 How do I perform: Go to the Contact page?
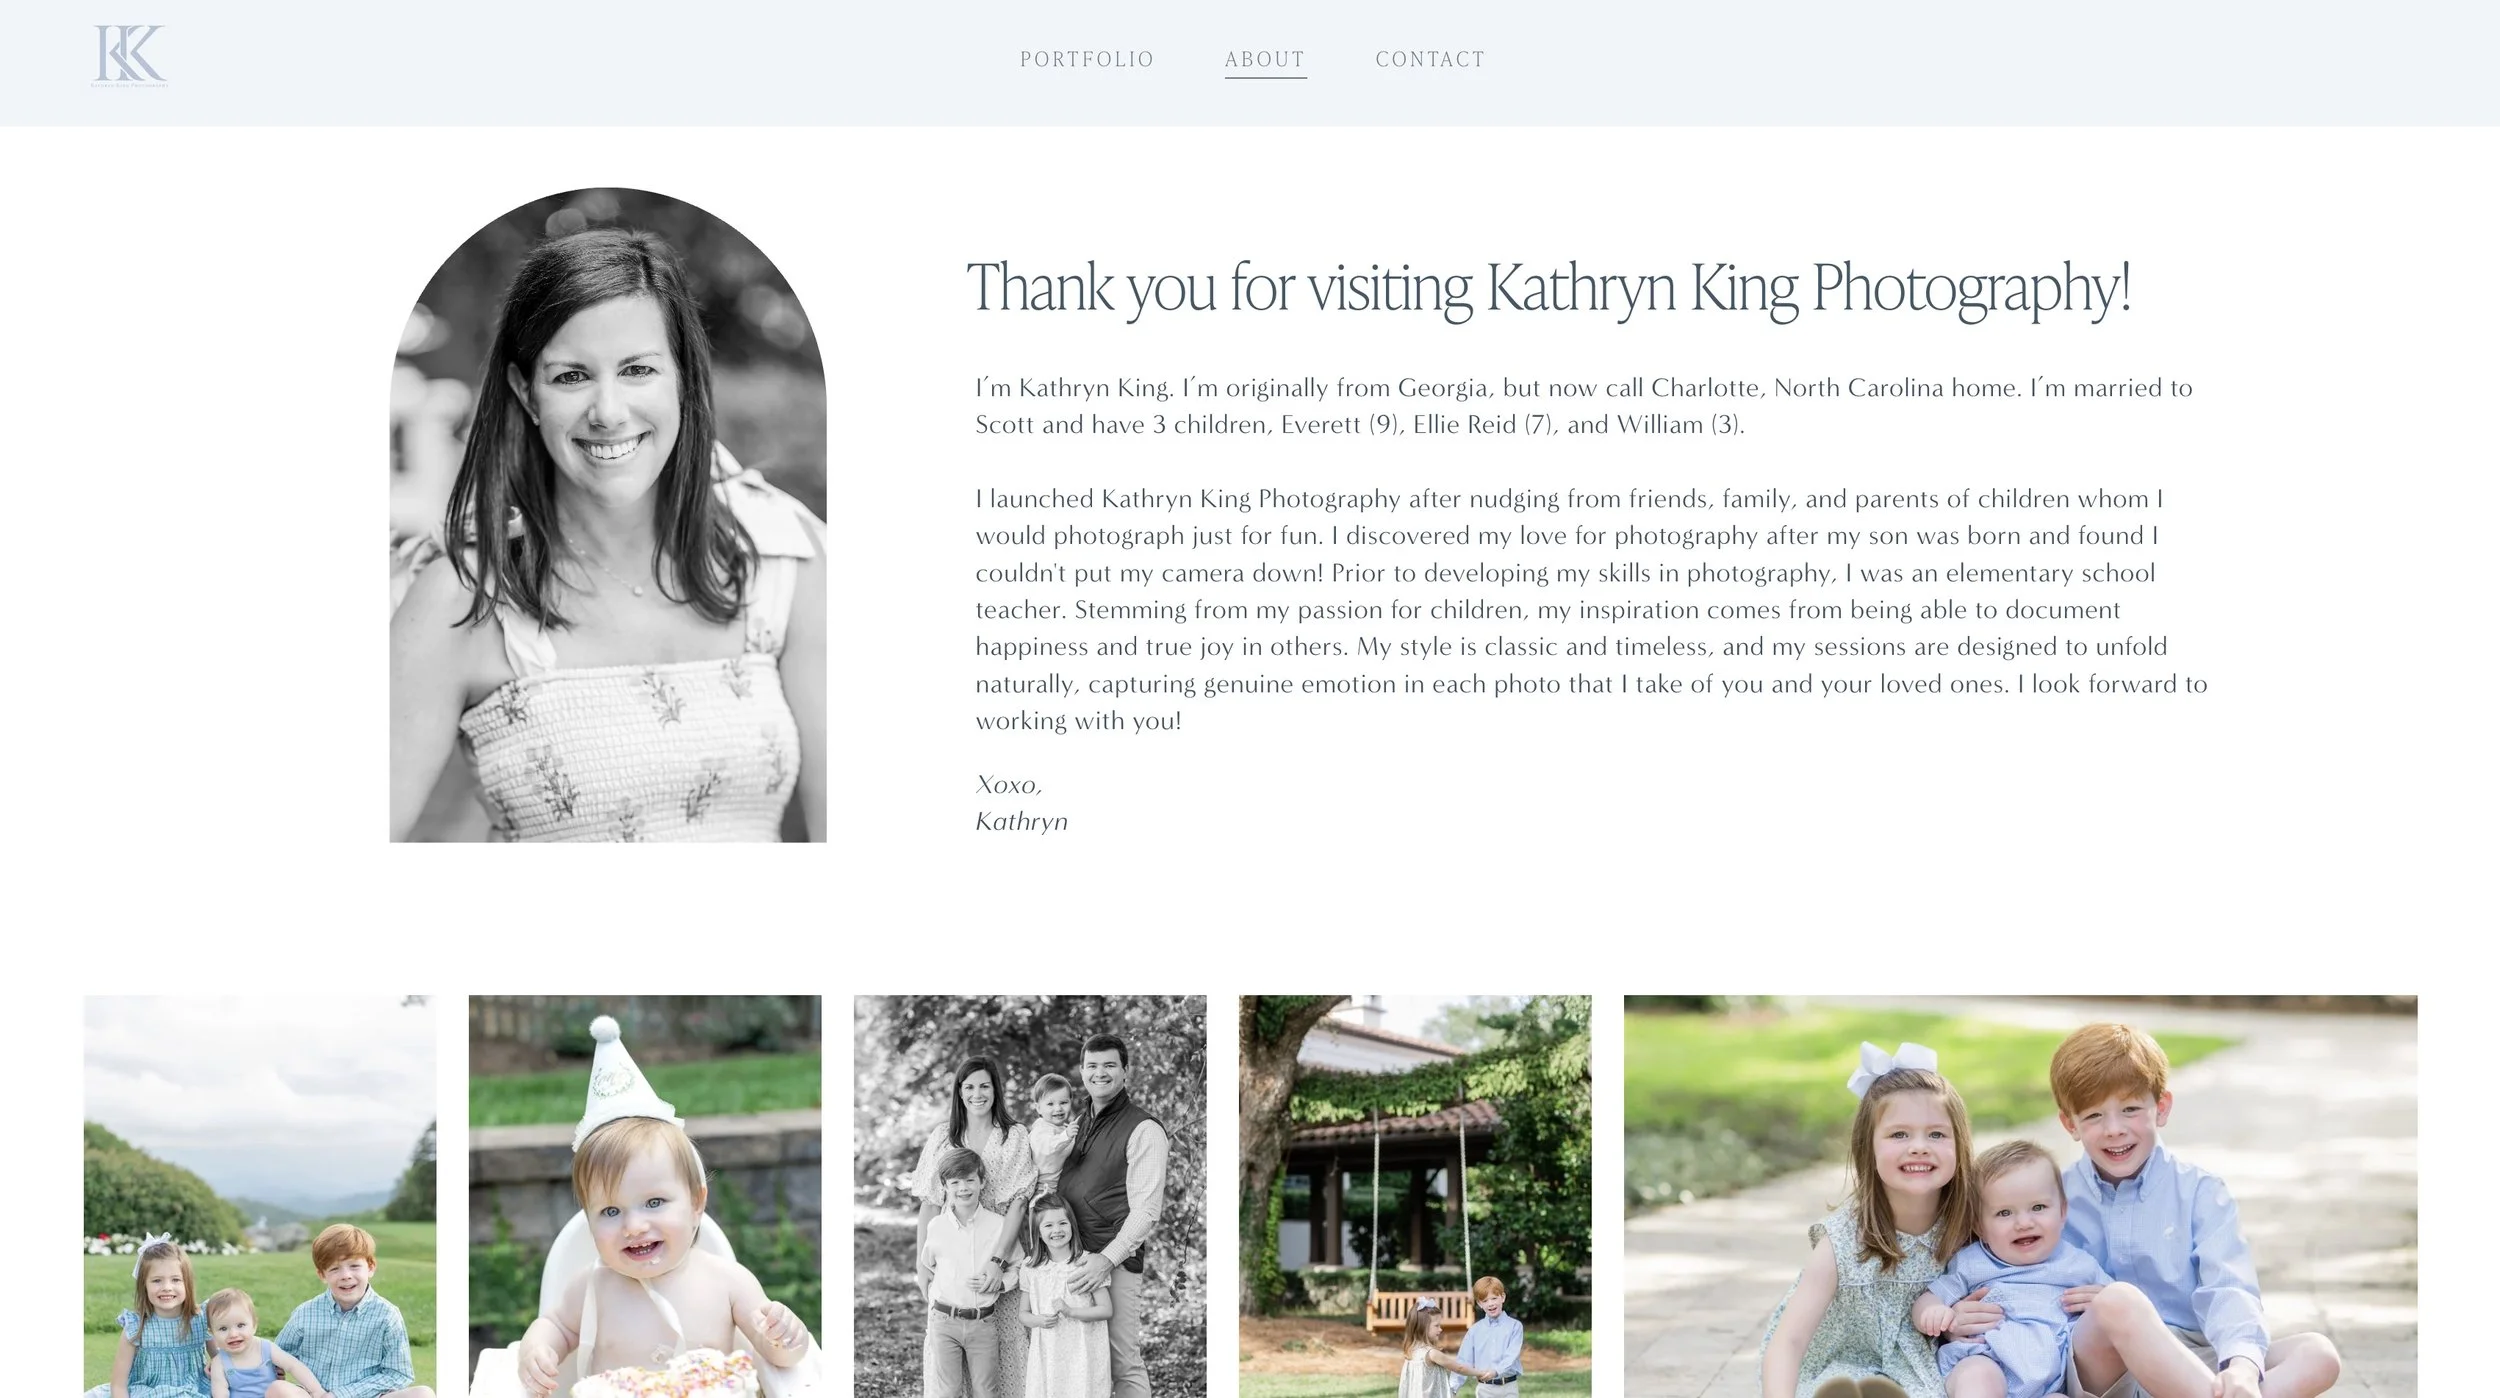[x=1430, y=60]
